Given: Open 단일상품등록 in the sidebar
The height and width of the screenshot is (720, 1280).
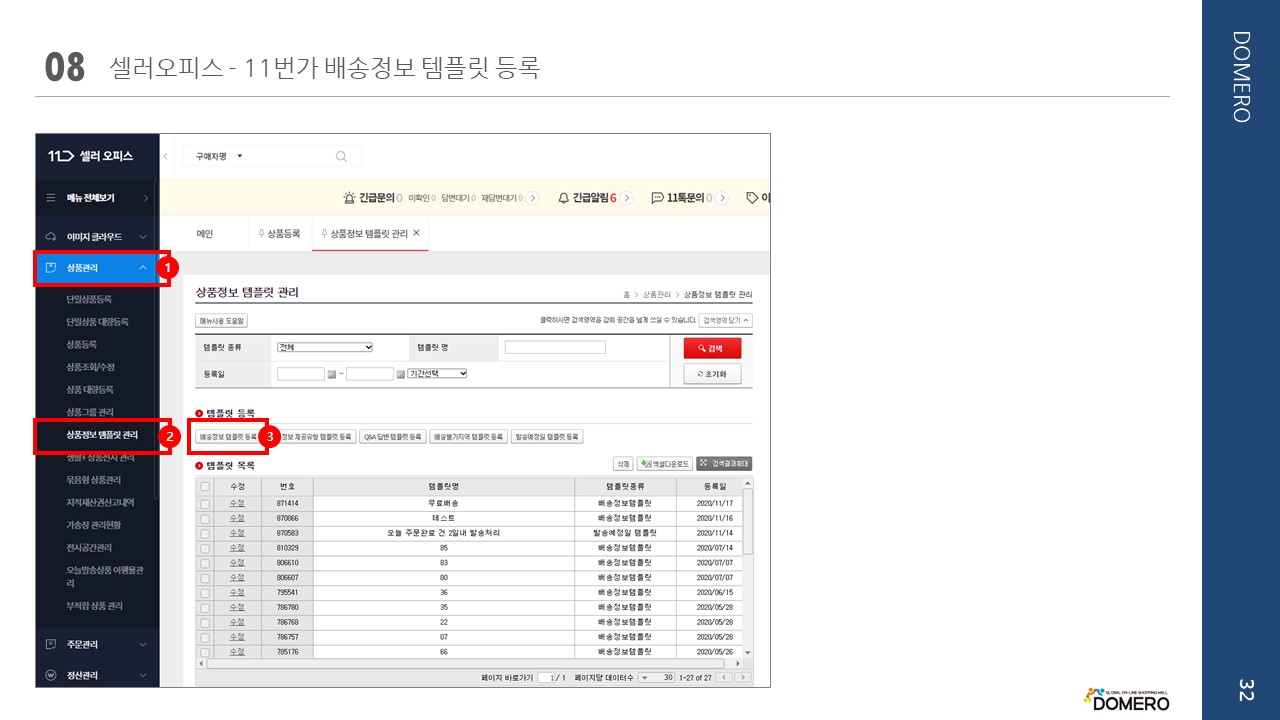Looking at the screenshot, I should coord(89,299).
